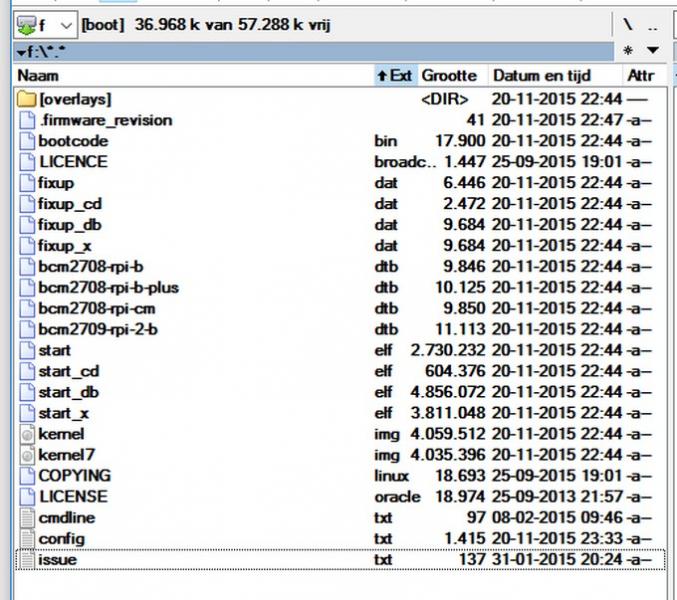Sort files by the Naam column

point(190,75)
